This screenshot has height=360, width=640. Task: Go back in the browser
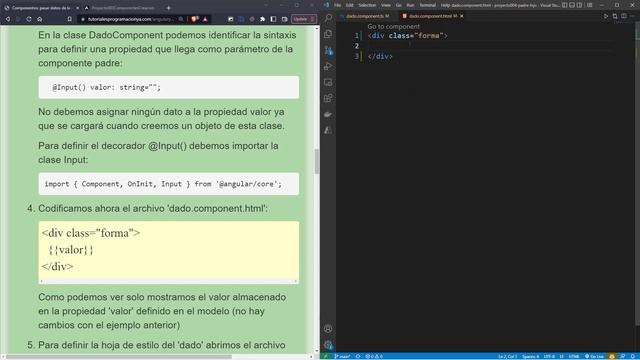click(7, 19)
